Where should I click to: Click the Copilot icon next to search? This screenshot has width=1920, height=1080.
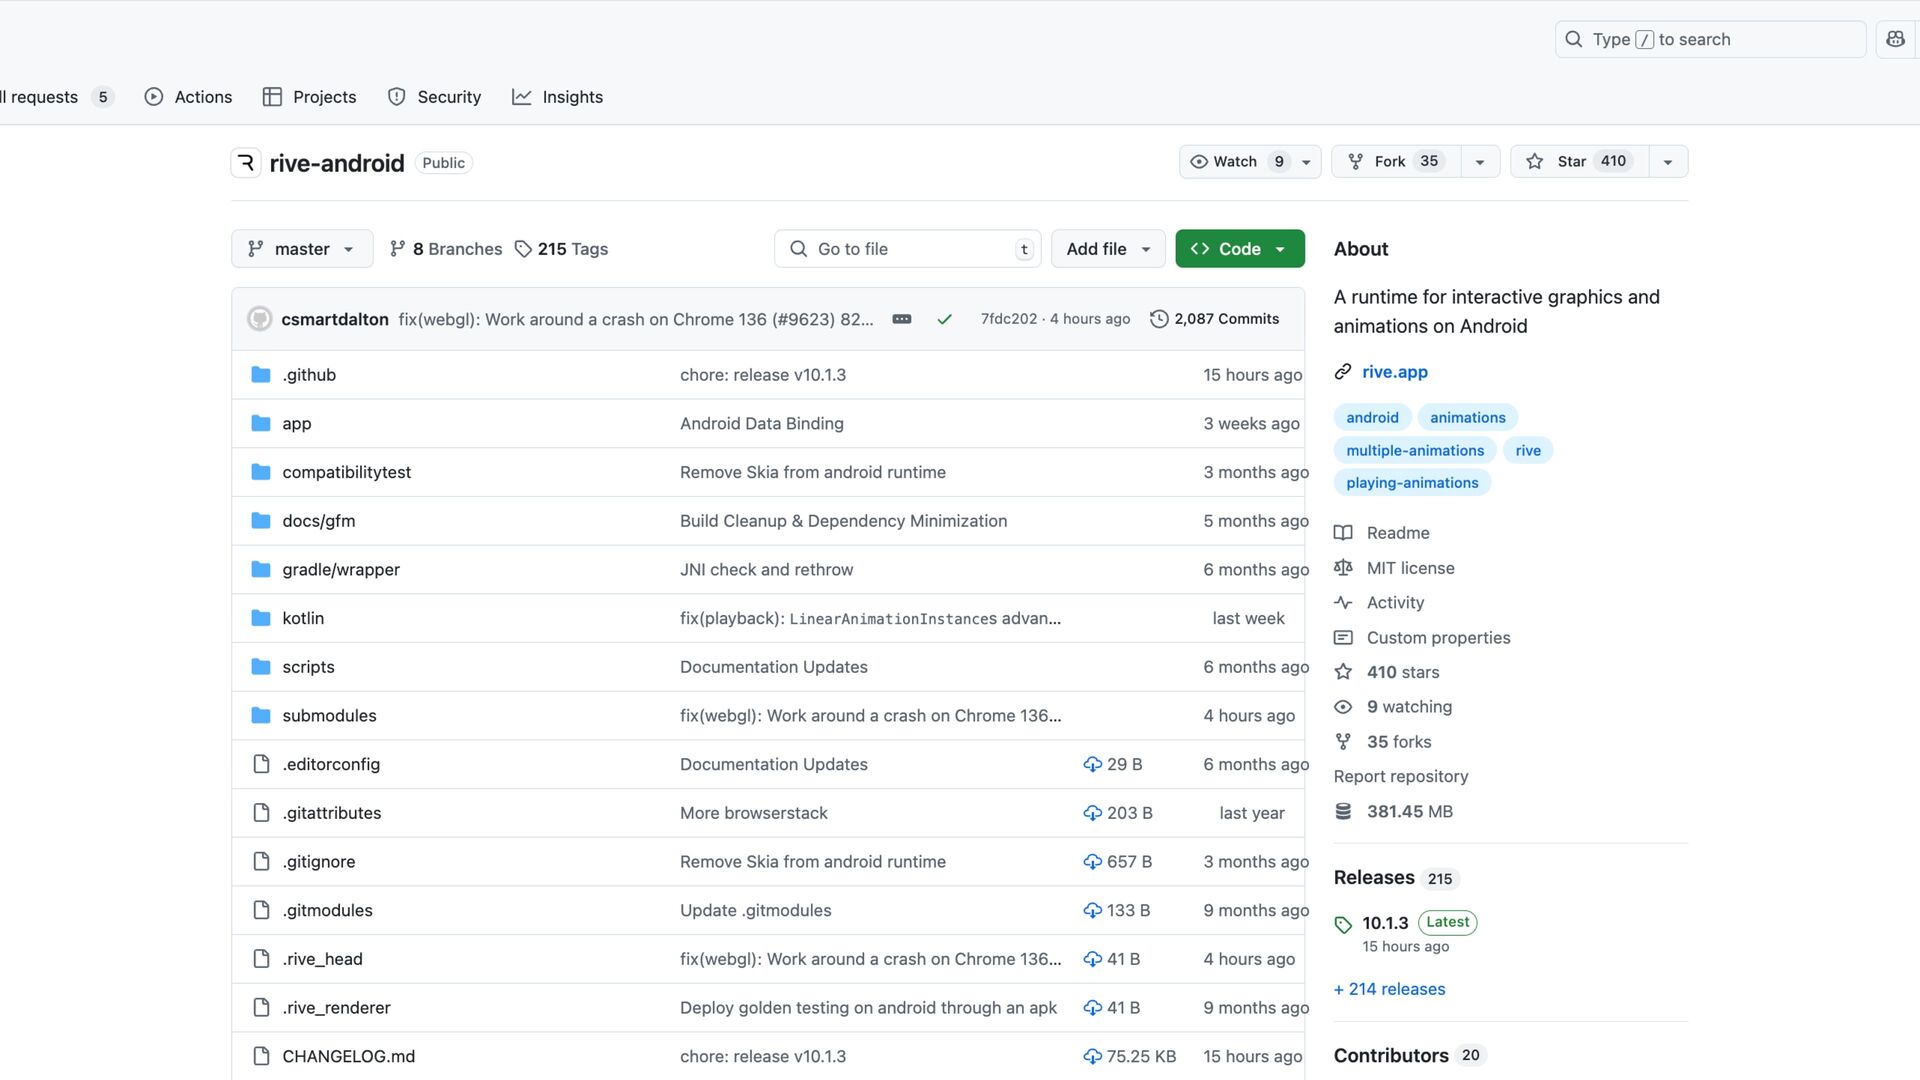1895,39
